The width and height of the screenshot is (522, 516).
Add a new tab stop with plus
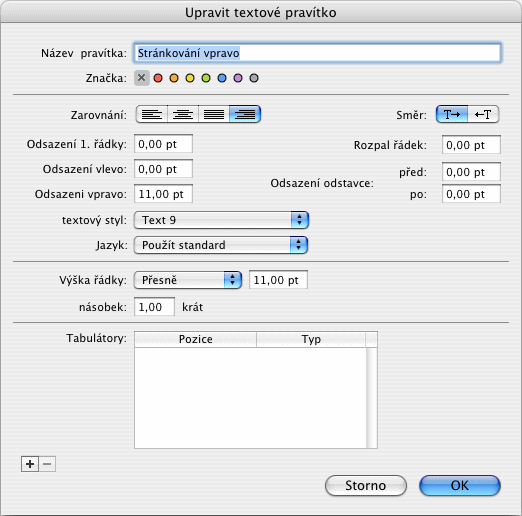(30, 464)
